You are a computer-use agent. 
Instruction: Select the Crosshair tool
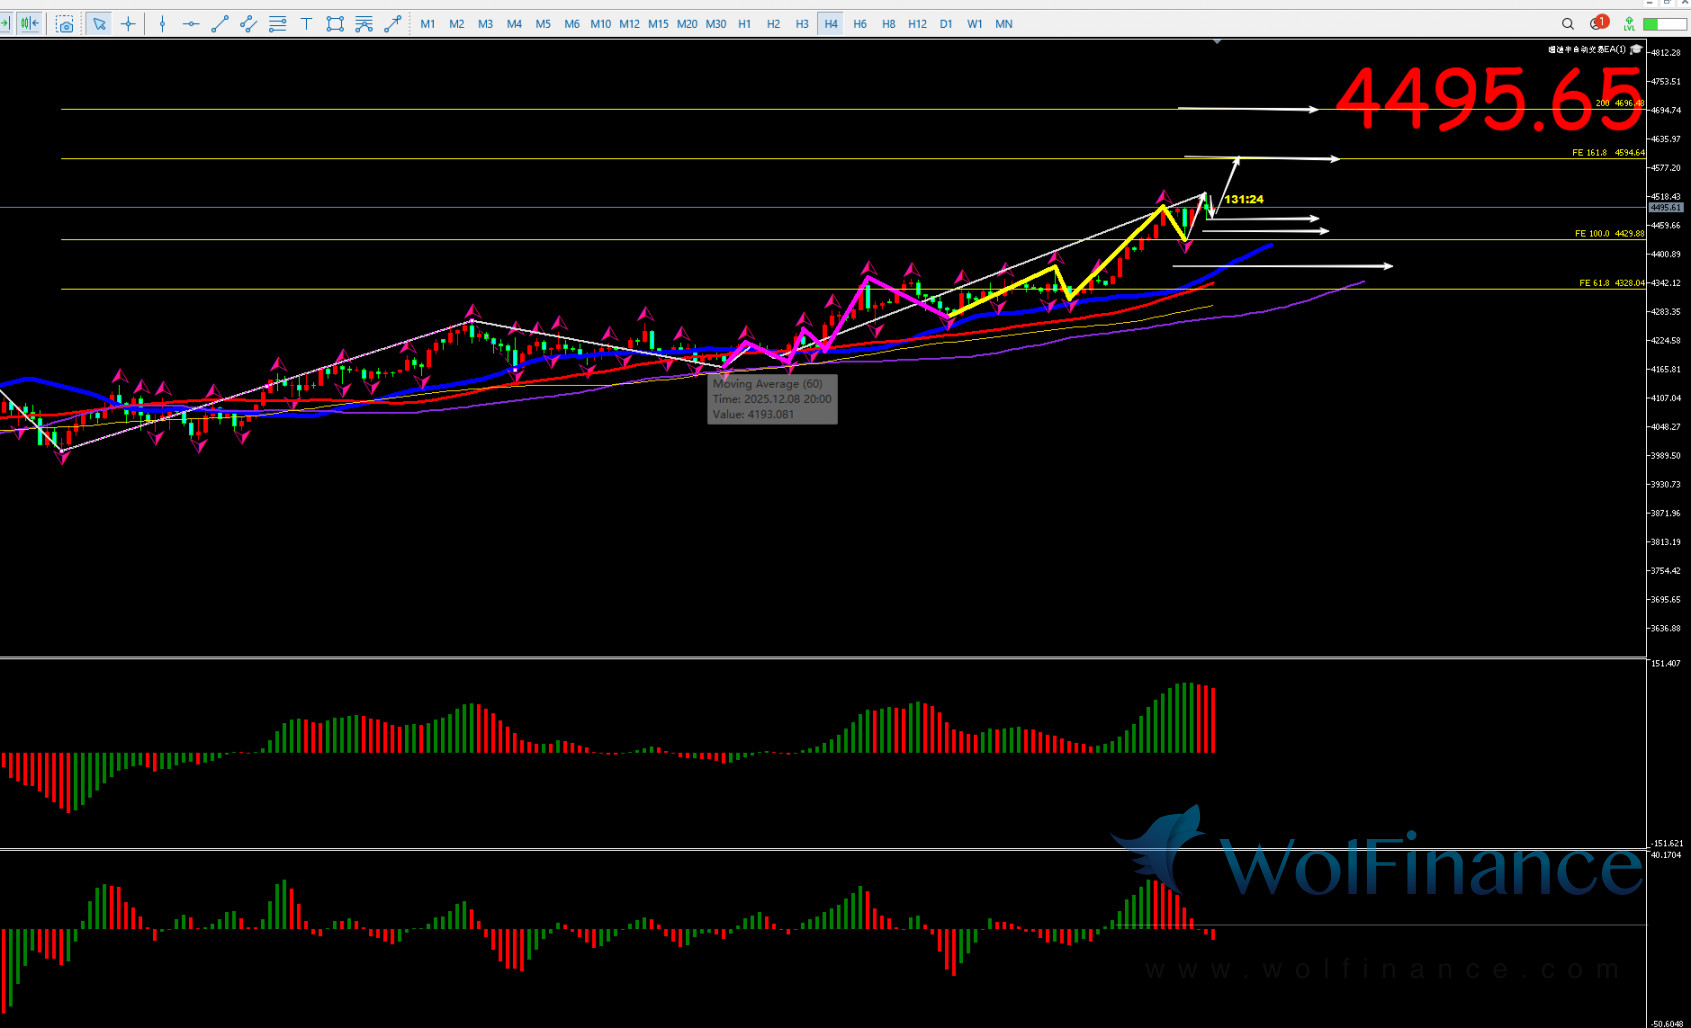click(x=128, y=24)
